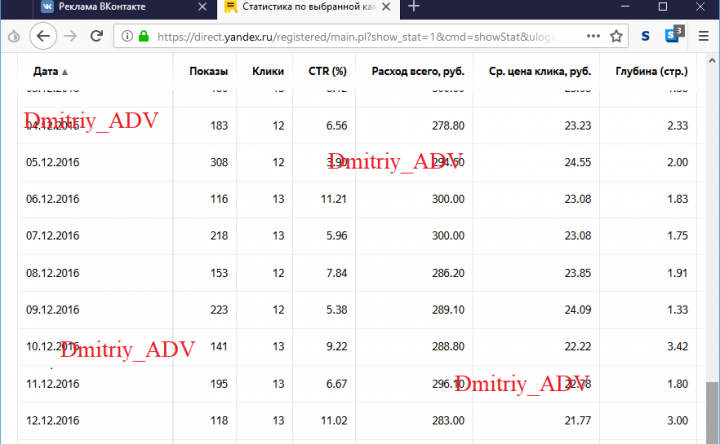720x444 pixels.
Task: Click CTR value 11.21
Action: coord(334,199)
